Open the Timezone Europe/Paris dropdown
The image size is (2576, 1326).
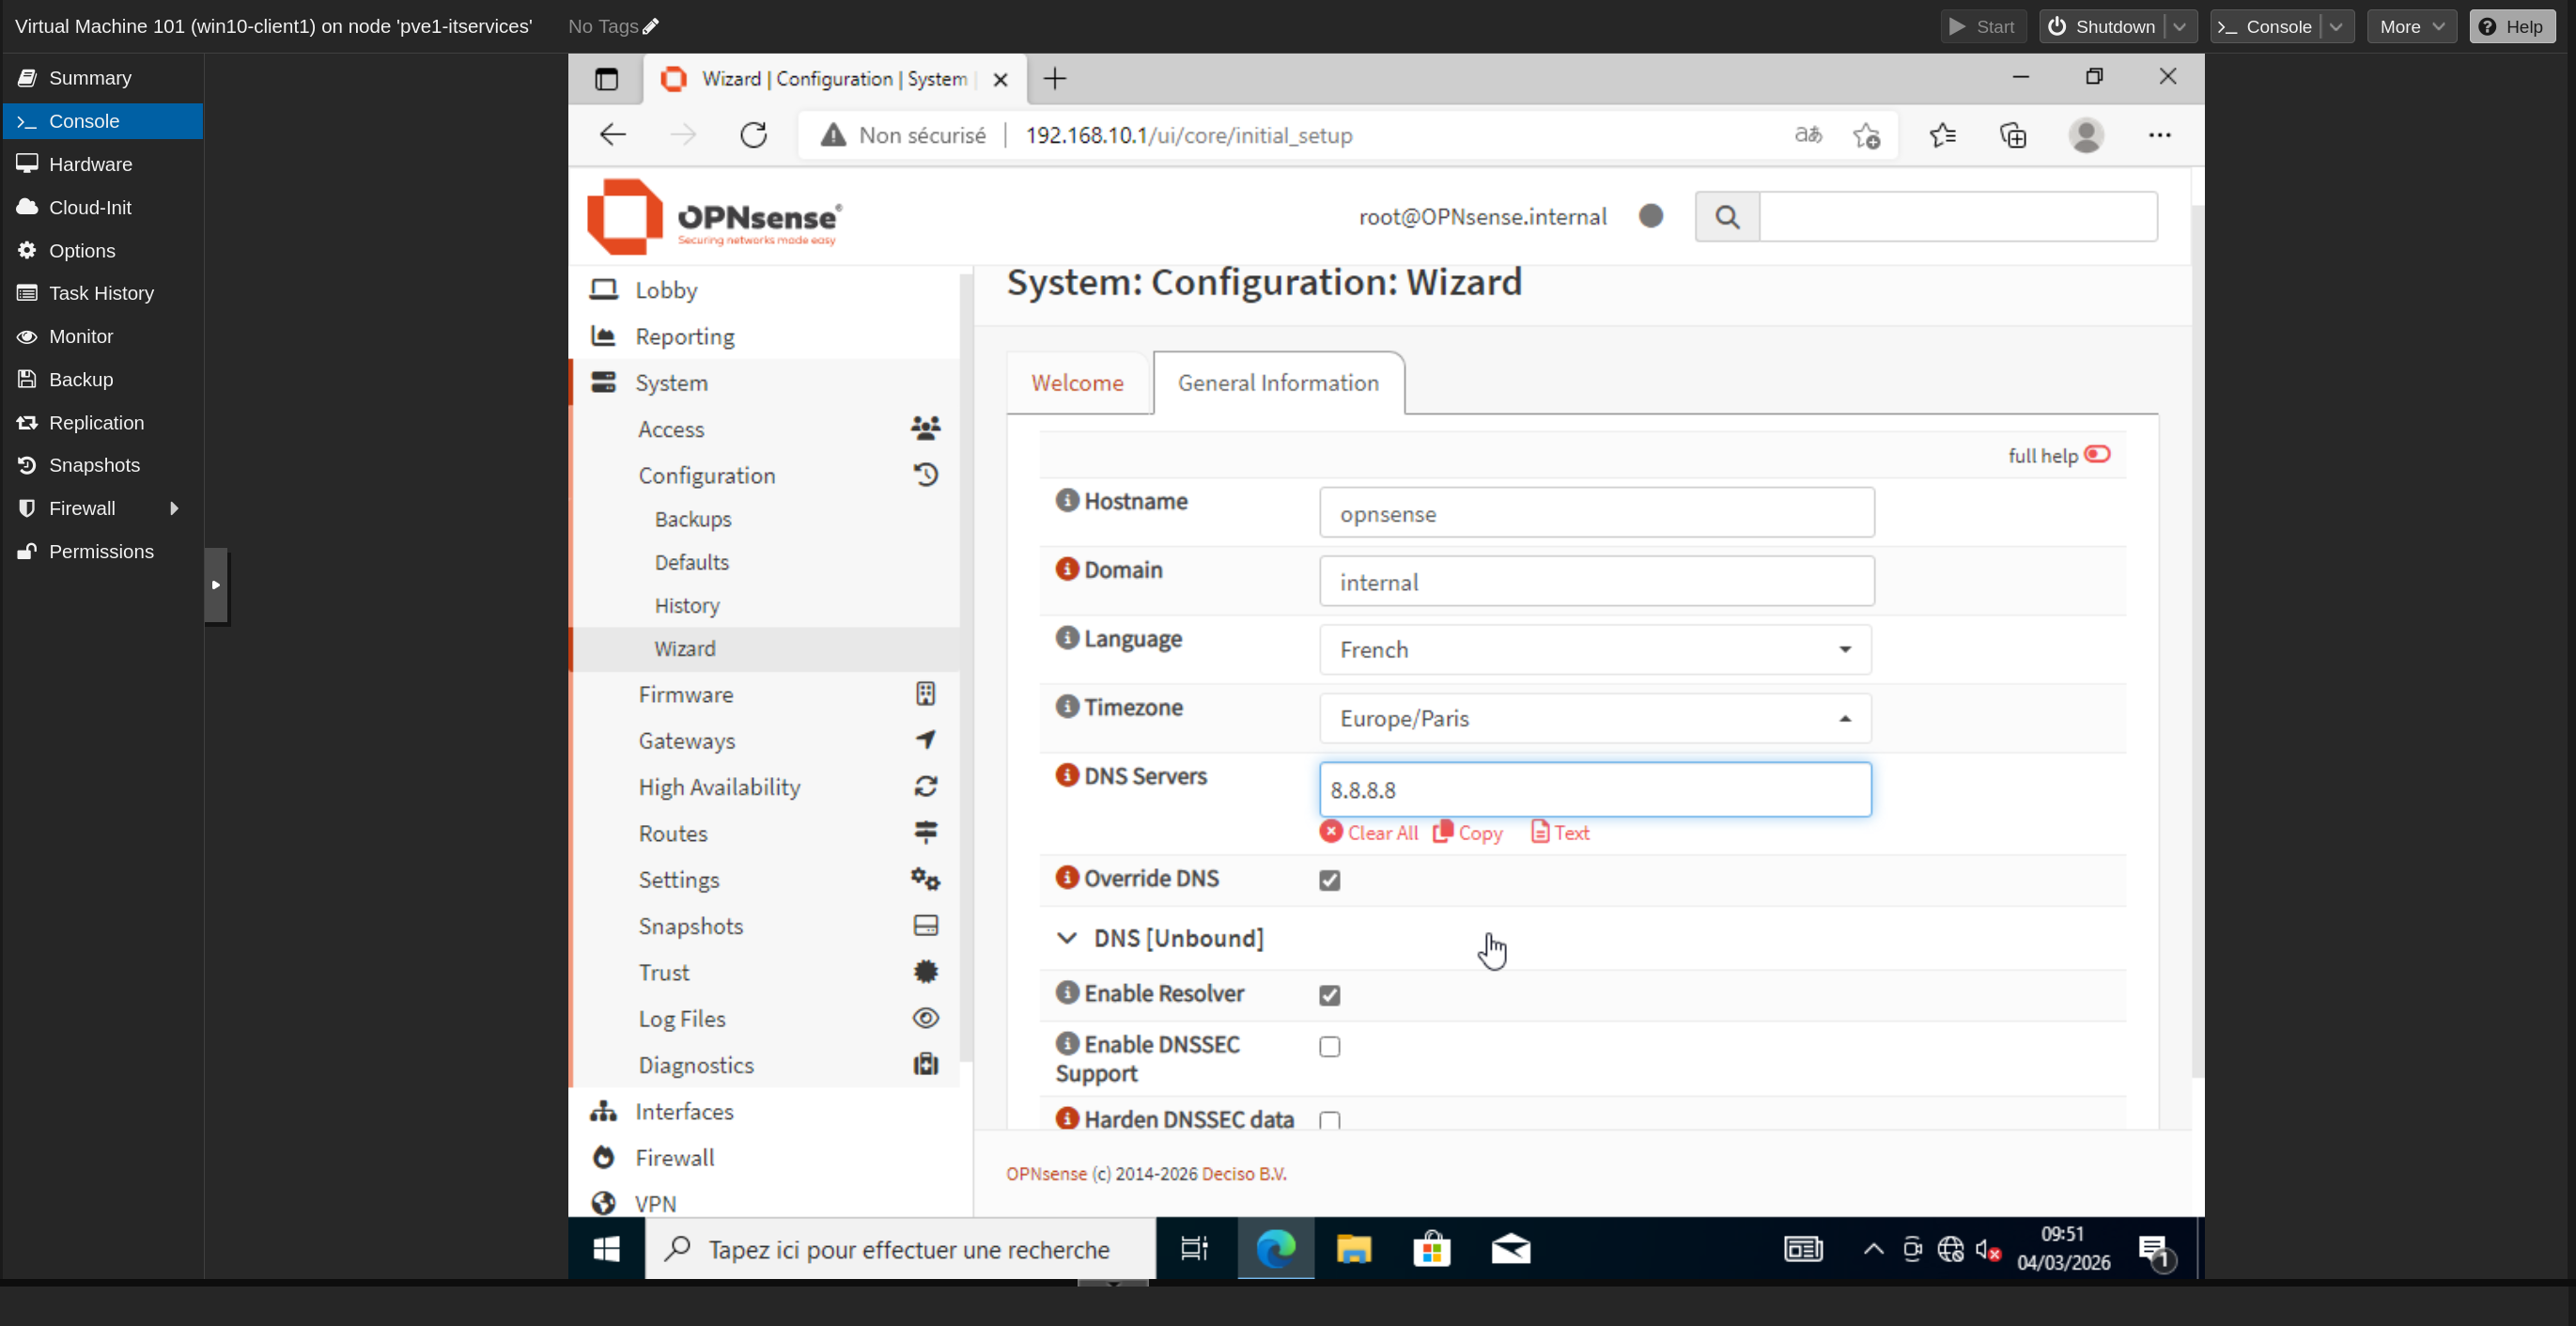[1595, 718]
